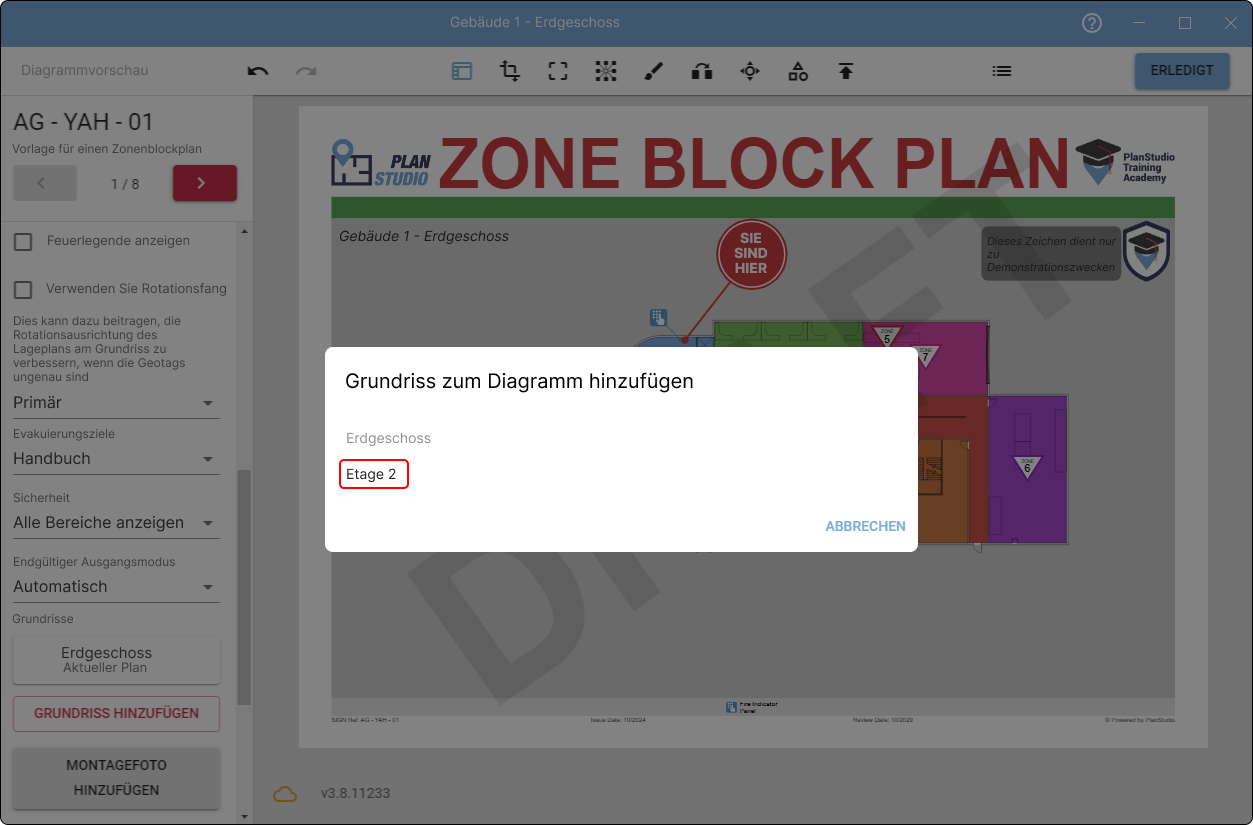Screen dimensions: 1253x825
Task: Click the sidebar vertical scrollbar
Action: (244, 588)
